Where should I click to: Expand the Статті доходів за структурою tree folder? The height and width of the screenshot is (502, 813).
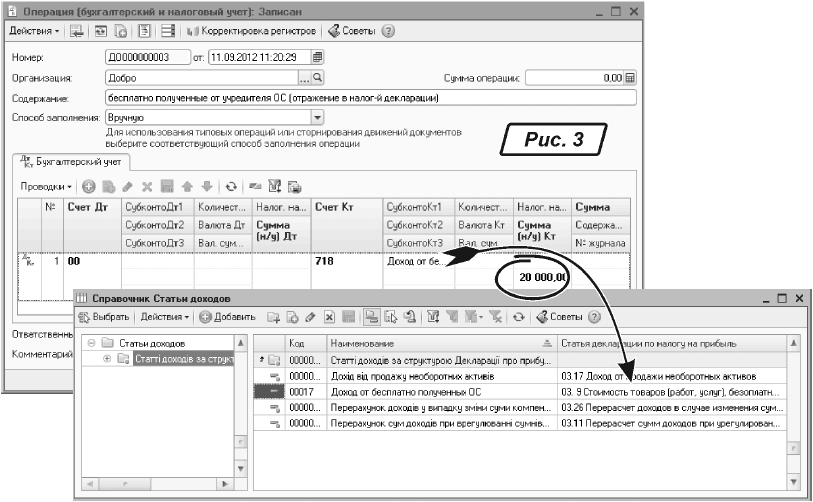click(108, 358)
